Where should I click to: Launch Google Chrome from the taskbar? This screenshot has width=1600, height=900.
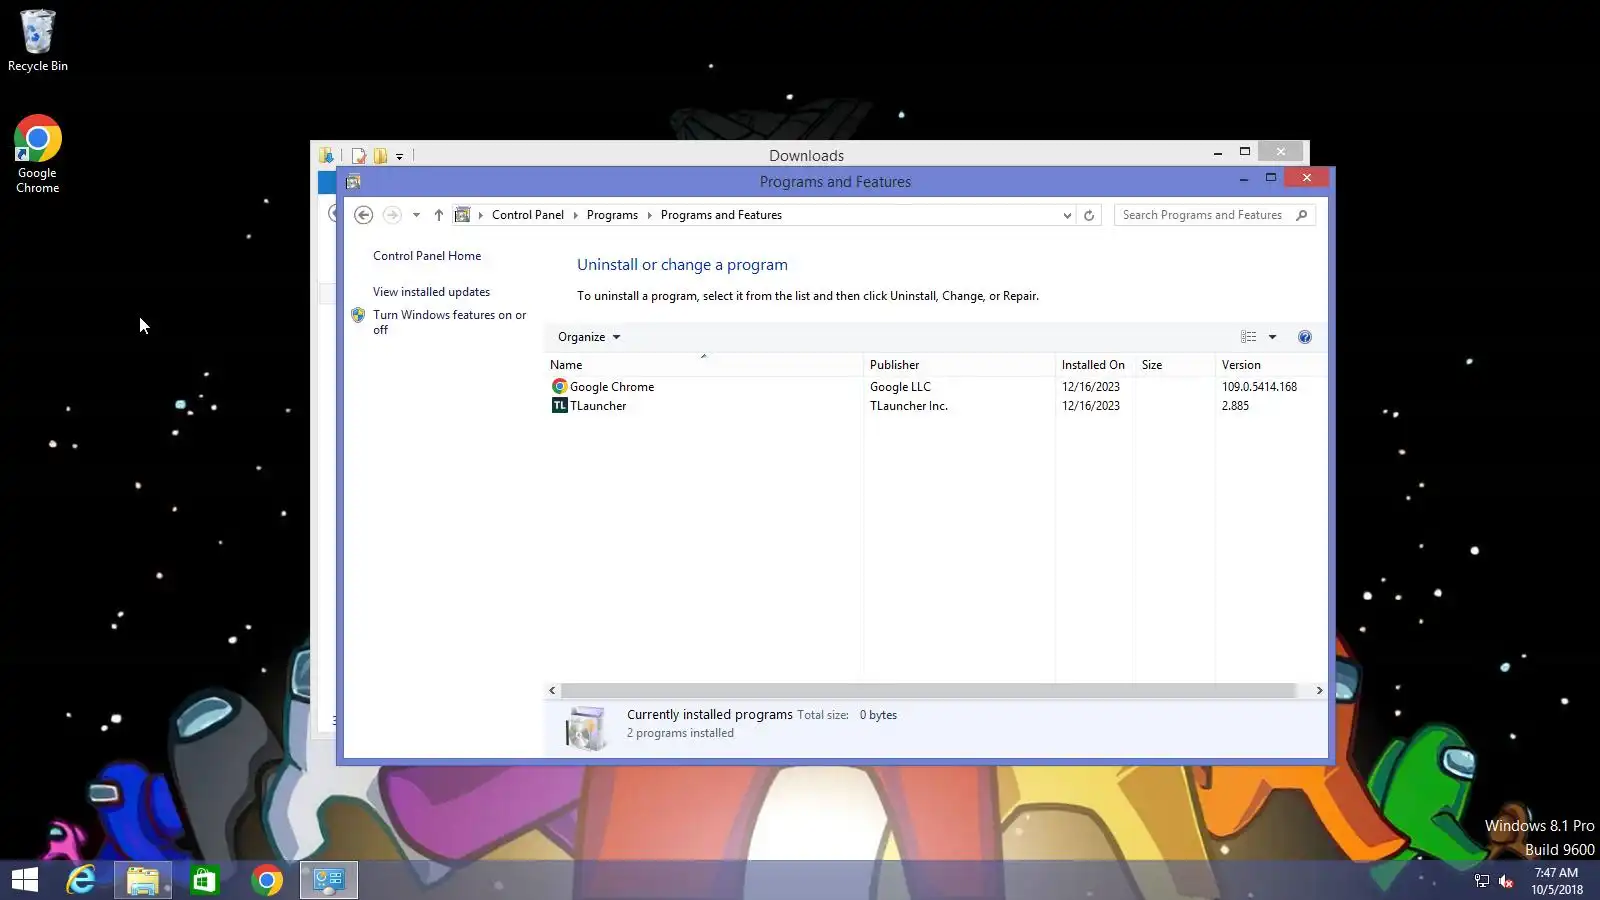coord(267,880)
